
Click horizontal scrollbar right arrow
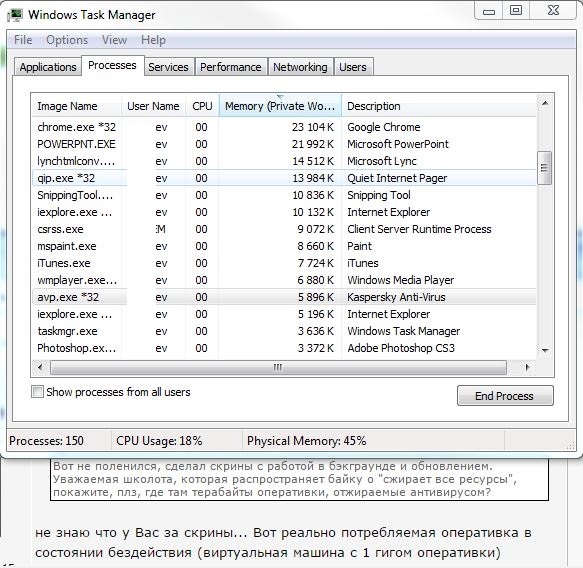coord(527,368)
